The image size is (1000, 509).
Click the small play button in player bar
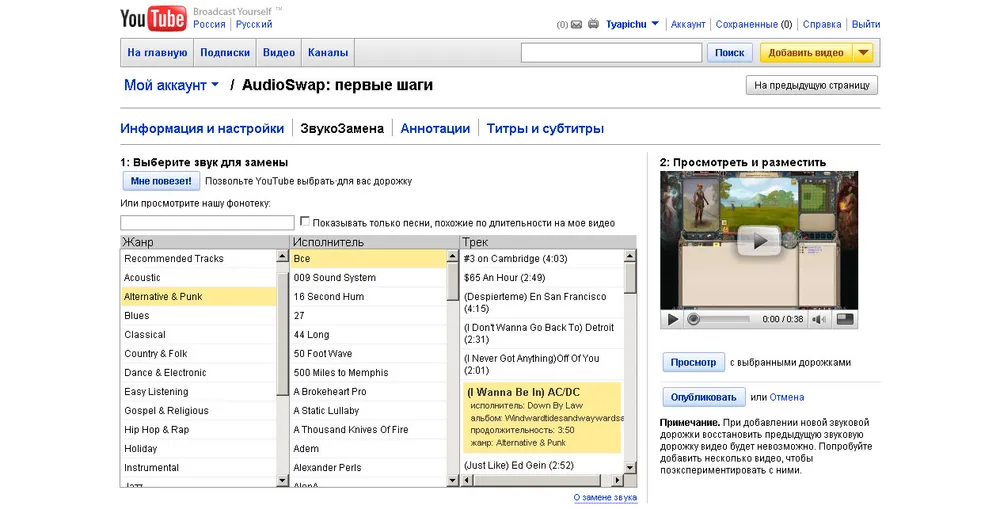[672, 319]
